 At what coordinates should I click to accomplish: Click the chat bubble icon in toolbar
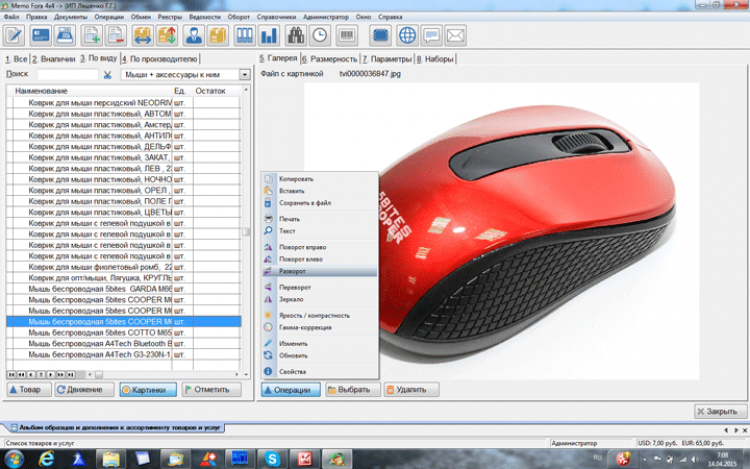coord(432,36)
